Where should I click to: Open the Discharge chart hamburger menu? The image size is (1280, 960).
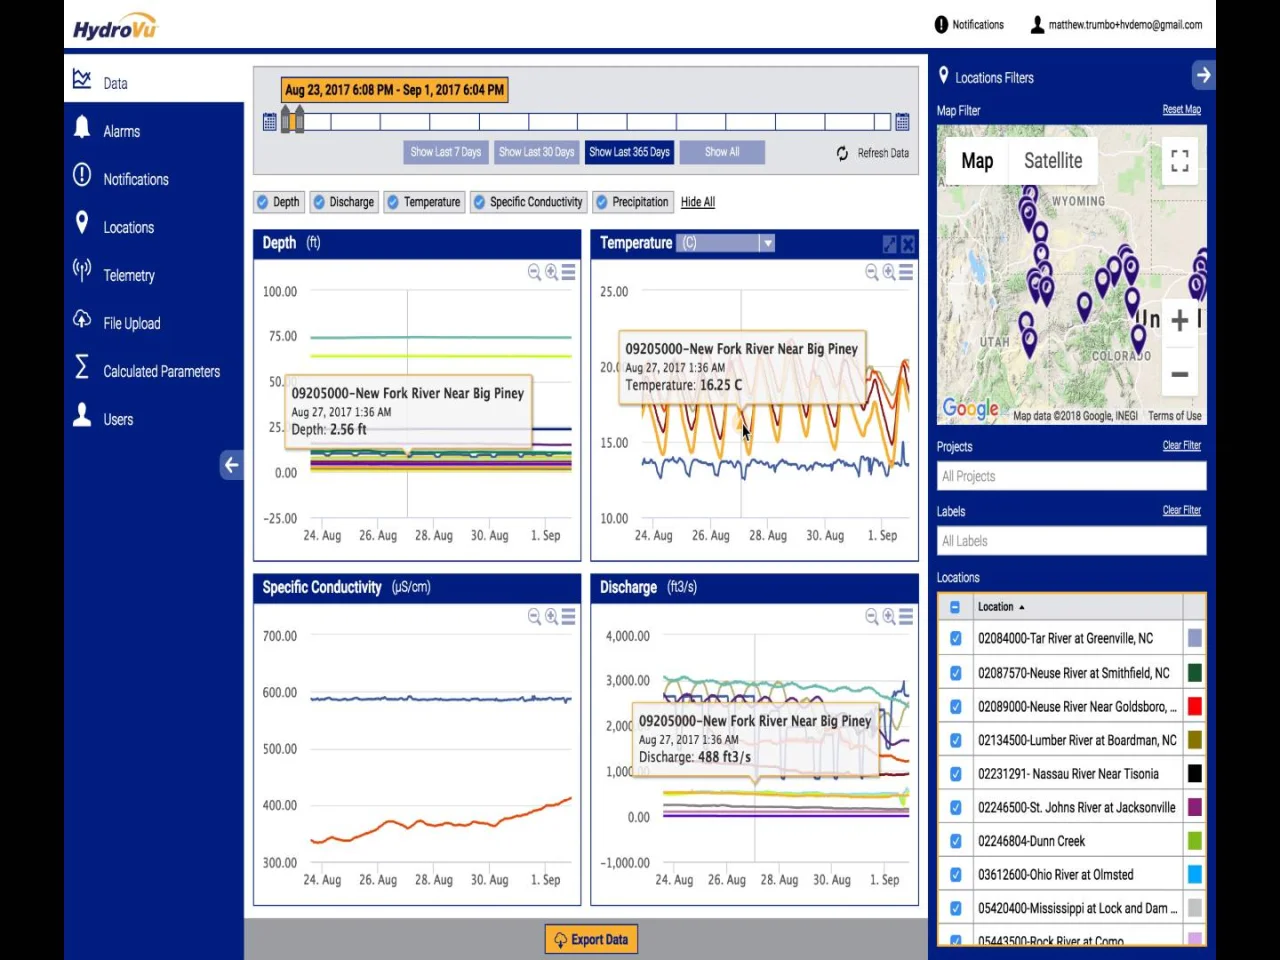coord(906,617)
